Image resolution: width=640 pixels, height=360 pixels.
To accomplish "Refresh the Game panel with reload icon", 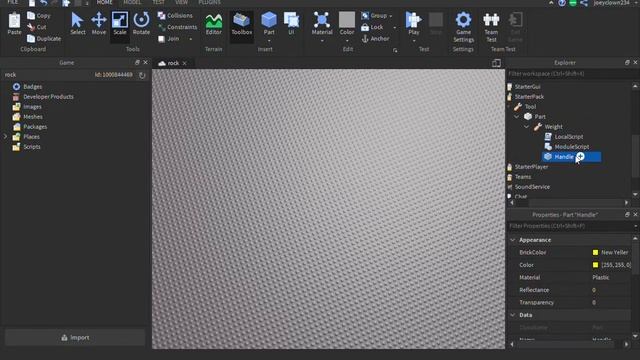I will [x=142, y=75].
